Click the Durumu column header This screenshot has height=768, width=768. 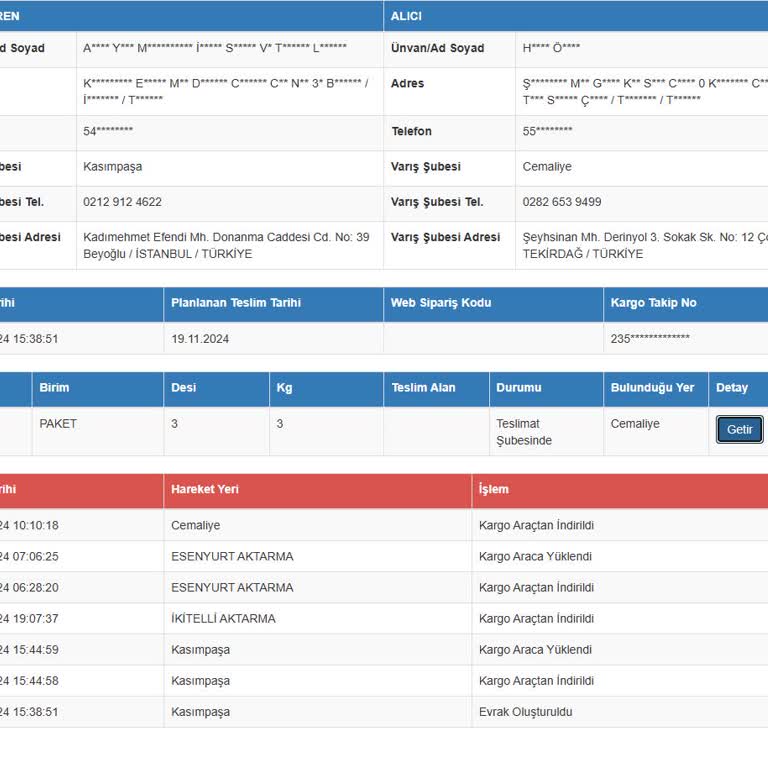pos(519,387)
